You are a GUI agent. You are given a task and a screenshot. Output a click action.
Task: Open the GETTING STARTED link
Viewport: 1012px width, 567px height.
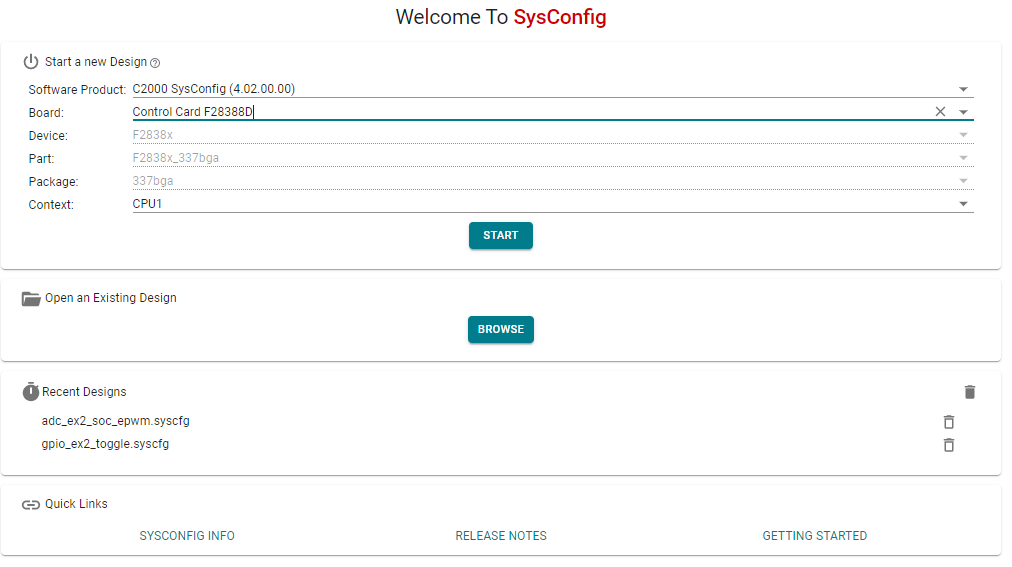point(815,536)
